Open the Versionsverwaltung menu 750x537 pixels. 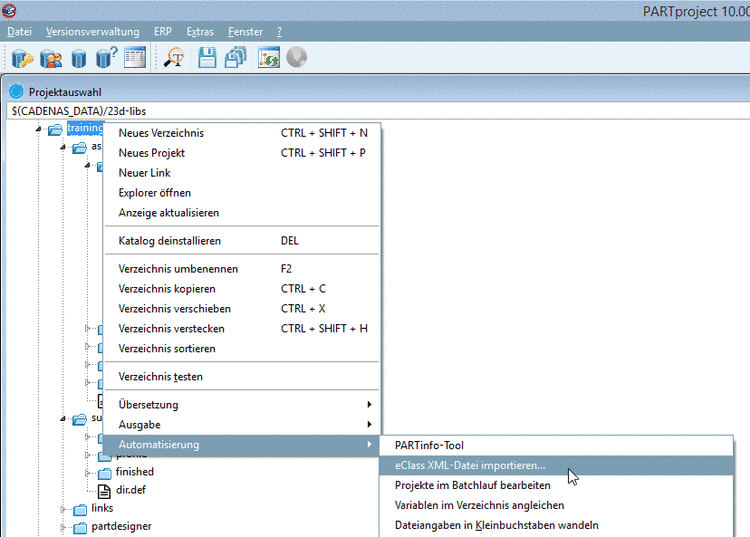[93, 32]
